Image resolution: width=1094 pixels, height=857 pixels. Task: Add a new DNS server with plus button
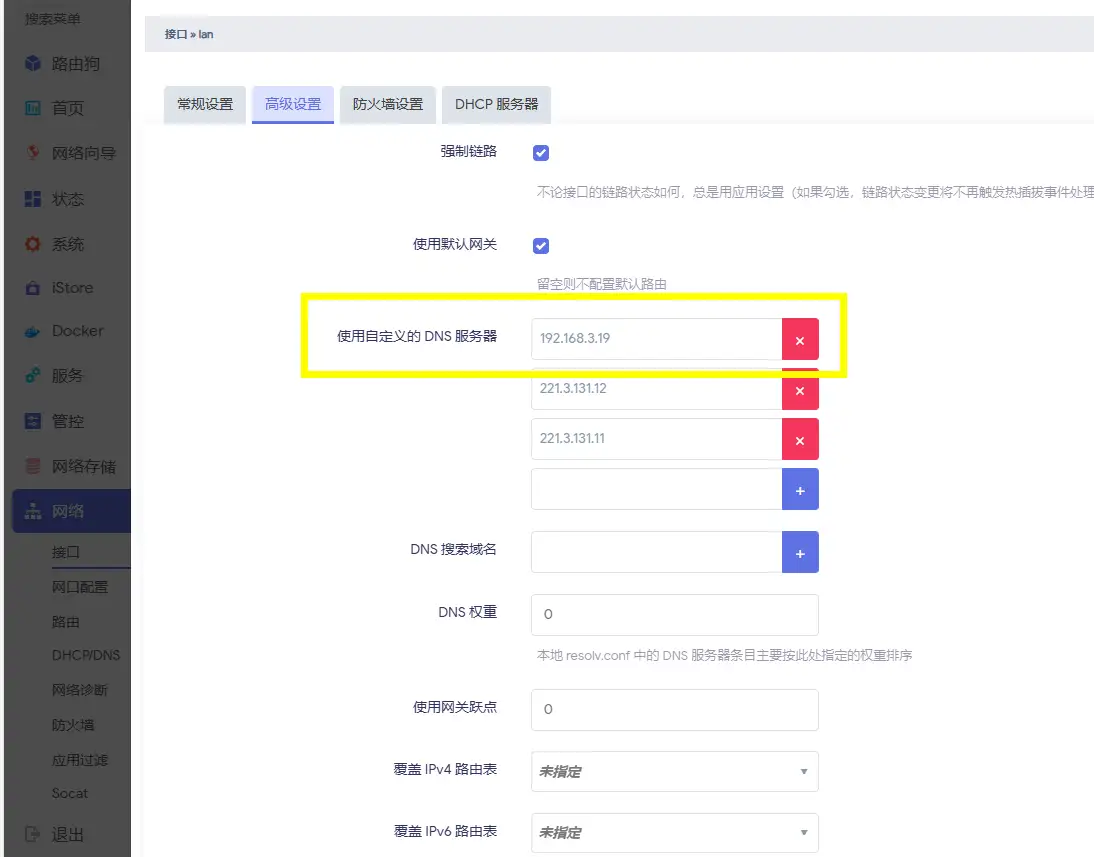click(800, 489)
